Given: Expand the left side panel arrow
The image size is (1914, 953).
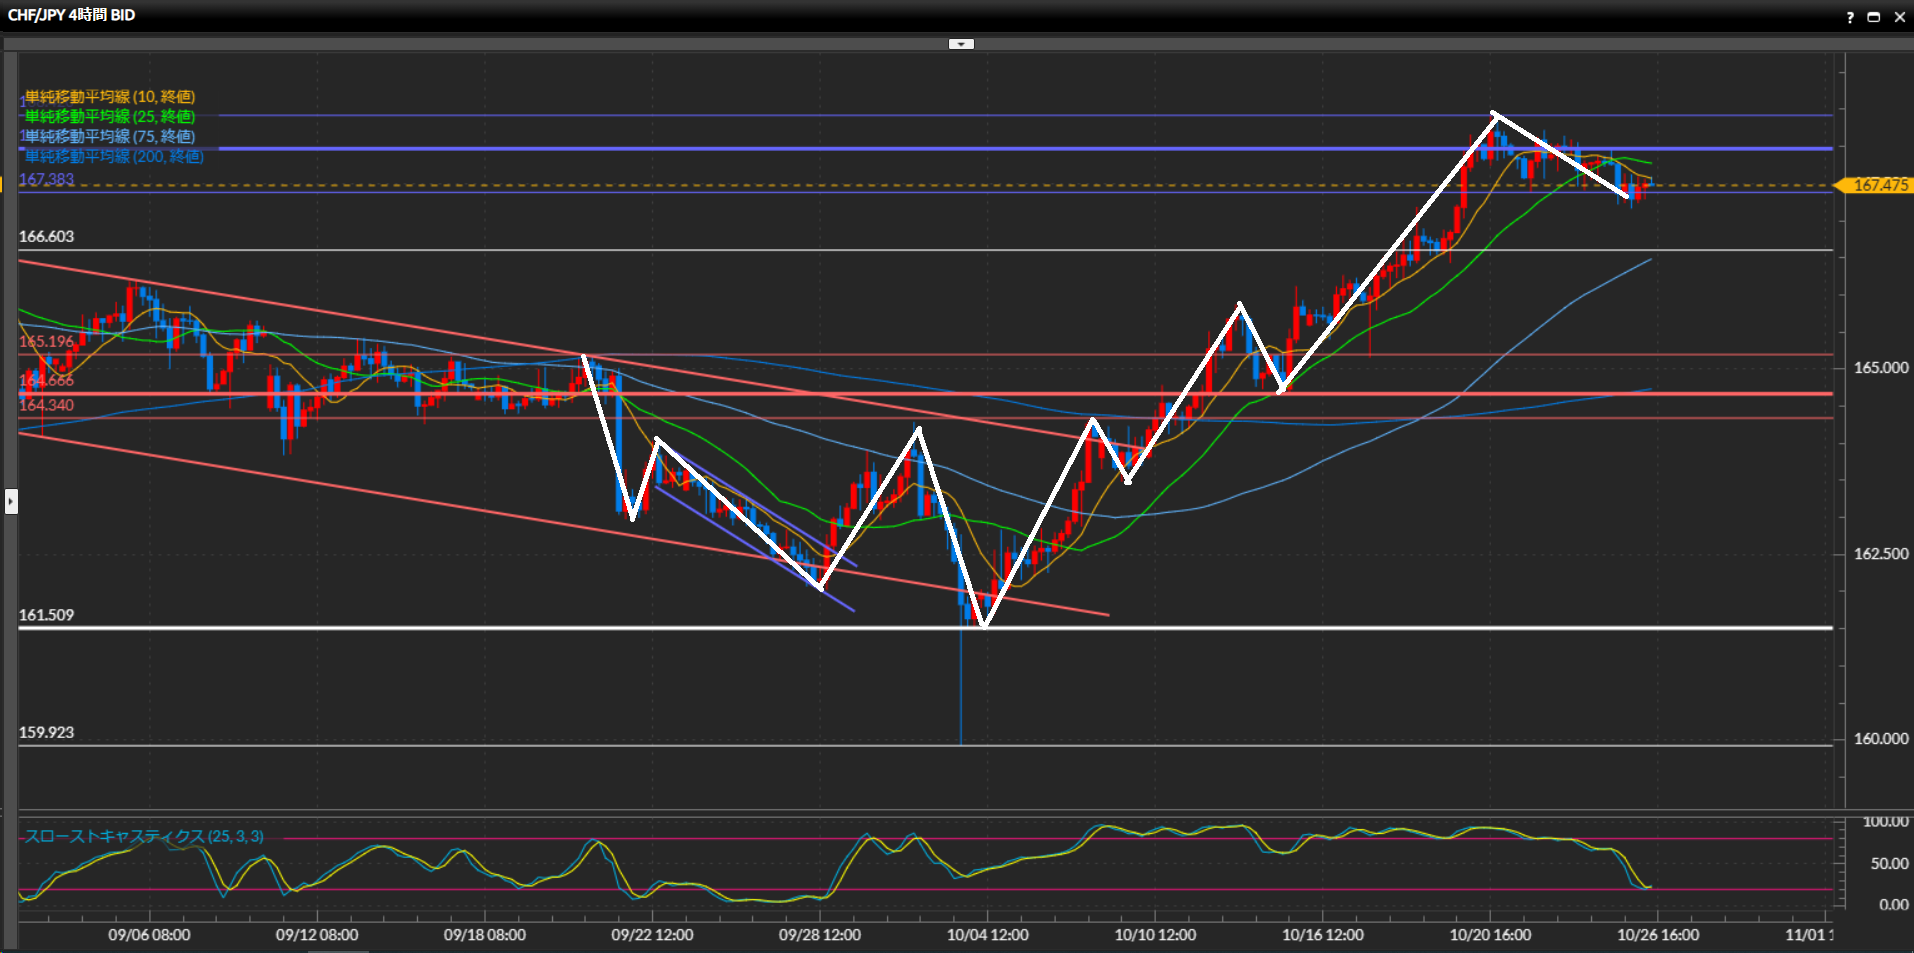Looking at the screenshot, I should [x=11, y=501].
